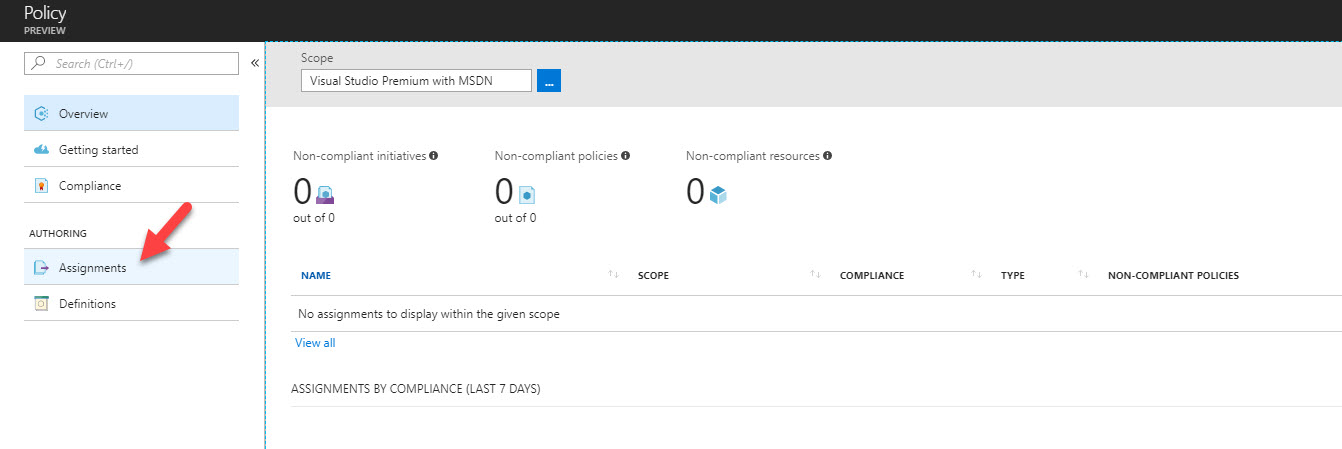
Task: Sort by the NAME column arrows
Action: point(614,275)
